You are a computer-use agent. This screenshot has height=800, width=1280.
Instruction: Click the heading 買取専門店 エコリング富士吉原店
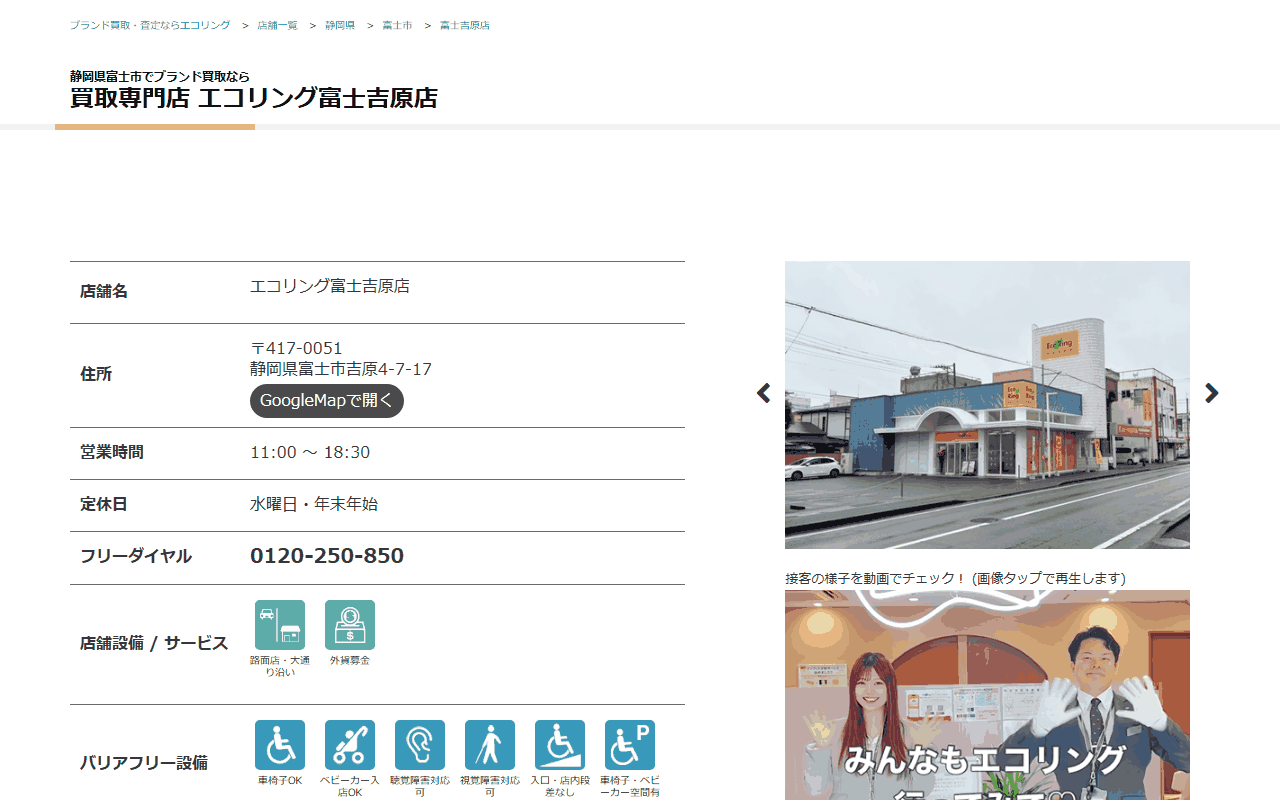[254, 98]
